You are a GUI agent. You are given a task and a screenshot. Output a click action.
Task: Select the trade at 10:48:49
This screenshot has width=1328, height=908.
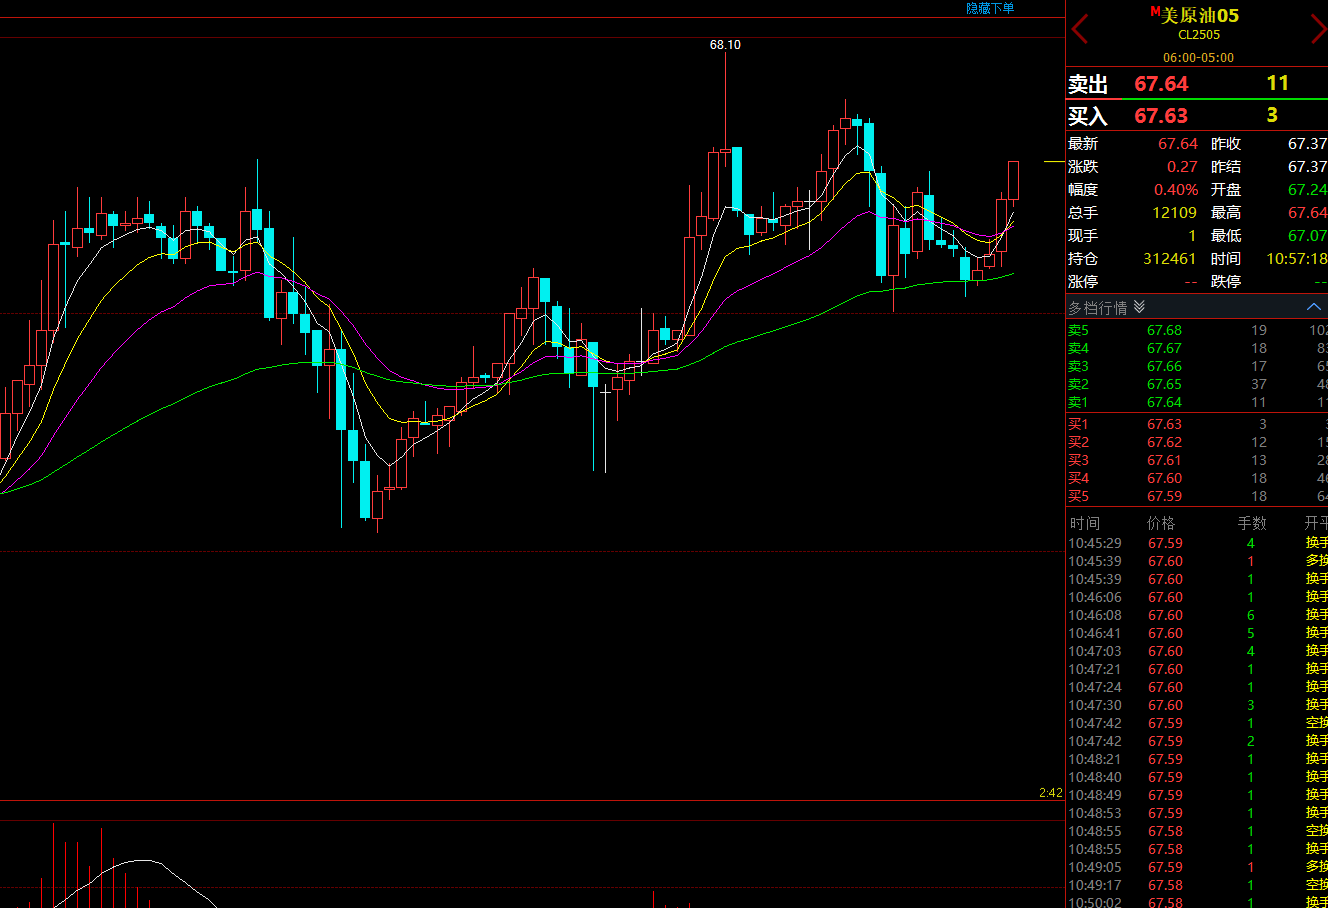click(x=1197, y=795)
